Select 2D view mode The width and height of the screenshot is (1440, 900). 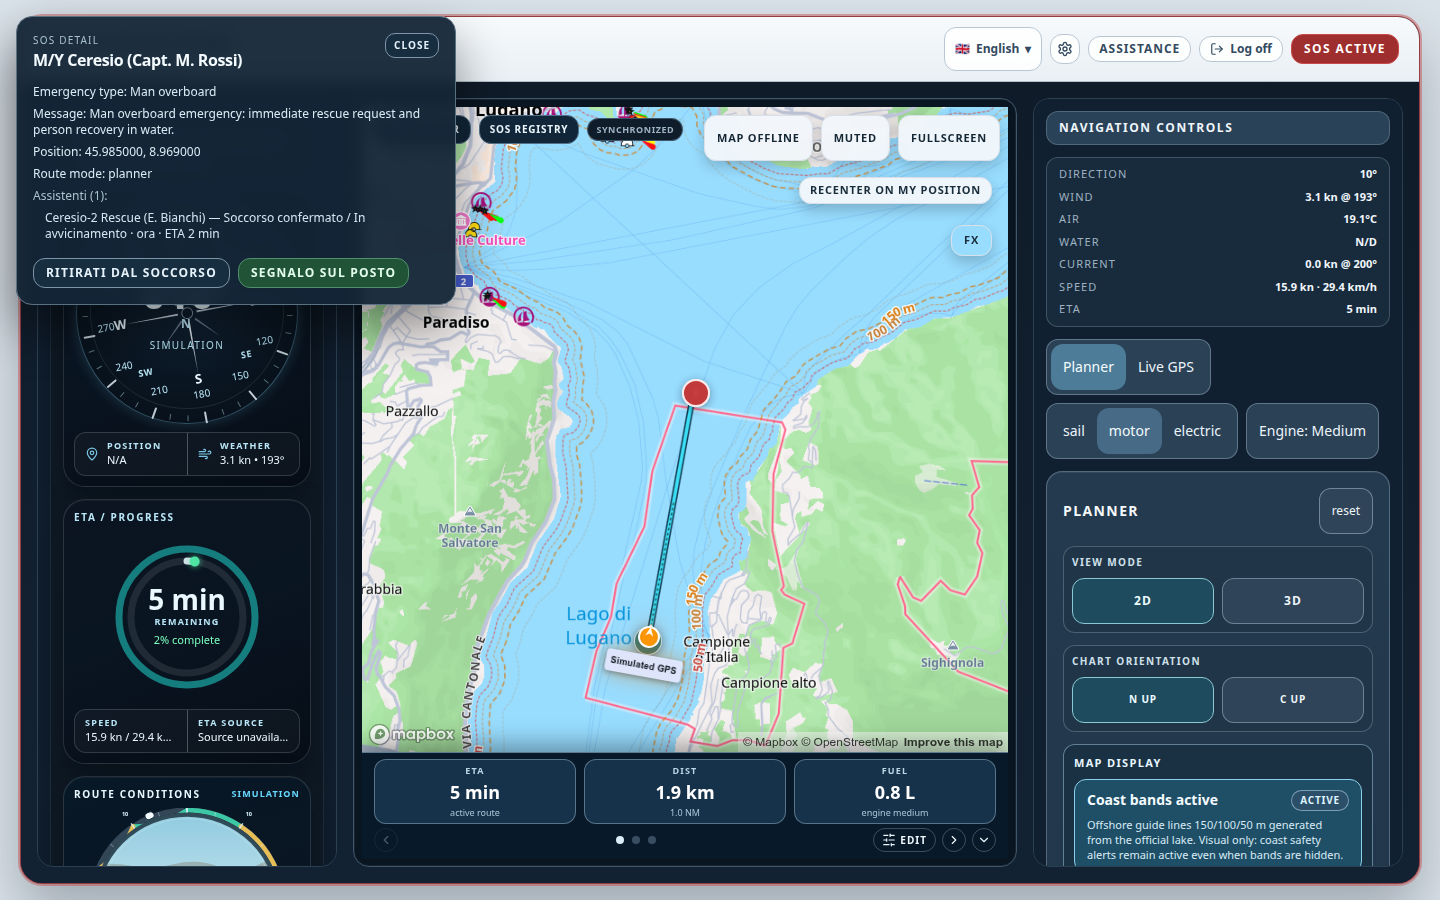tap(1142, 601)
